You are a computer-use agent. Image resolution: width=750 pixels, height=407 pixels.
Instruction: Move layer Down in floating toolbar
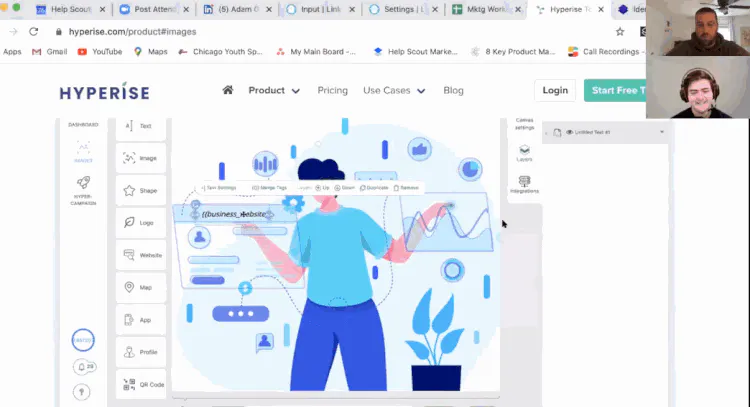[x=344, y=188]
